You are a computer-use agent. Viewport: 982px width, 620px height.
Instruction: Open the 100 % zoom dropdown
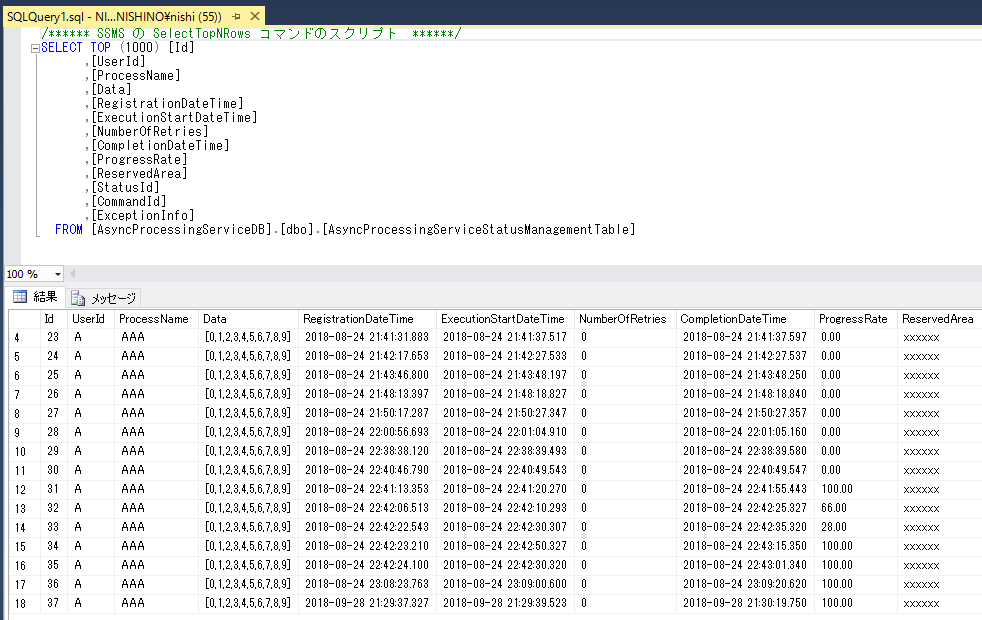tap(58, 274)
